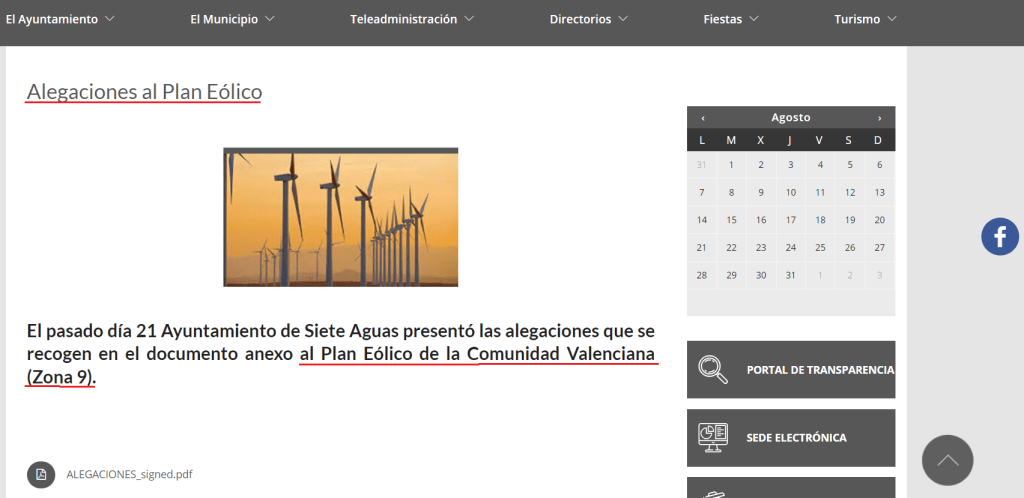Click the PDF file icon
This screenshot has width=1024, height=498.
(41, 474)
